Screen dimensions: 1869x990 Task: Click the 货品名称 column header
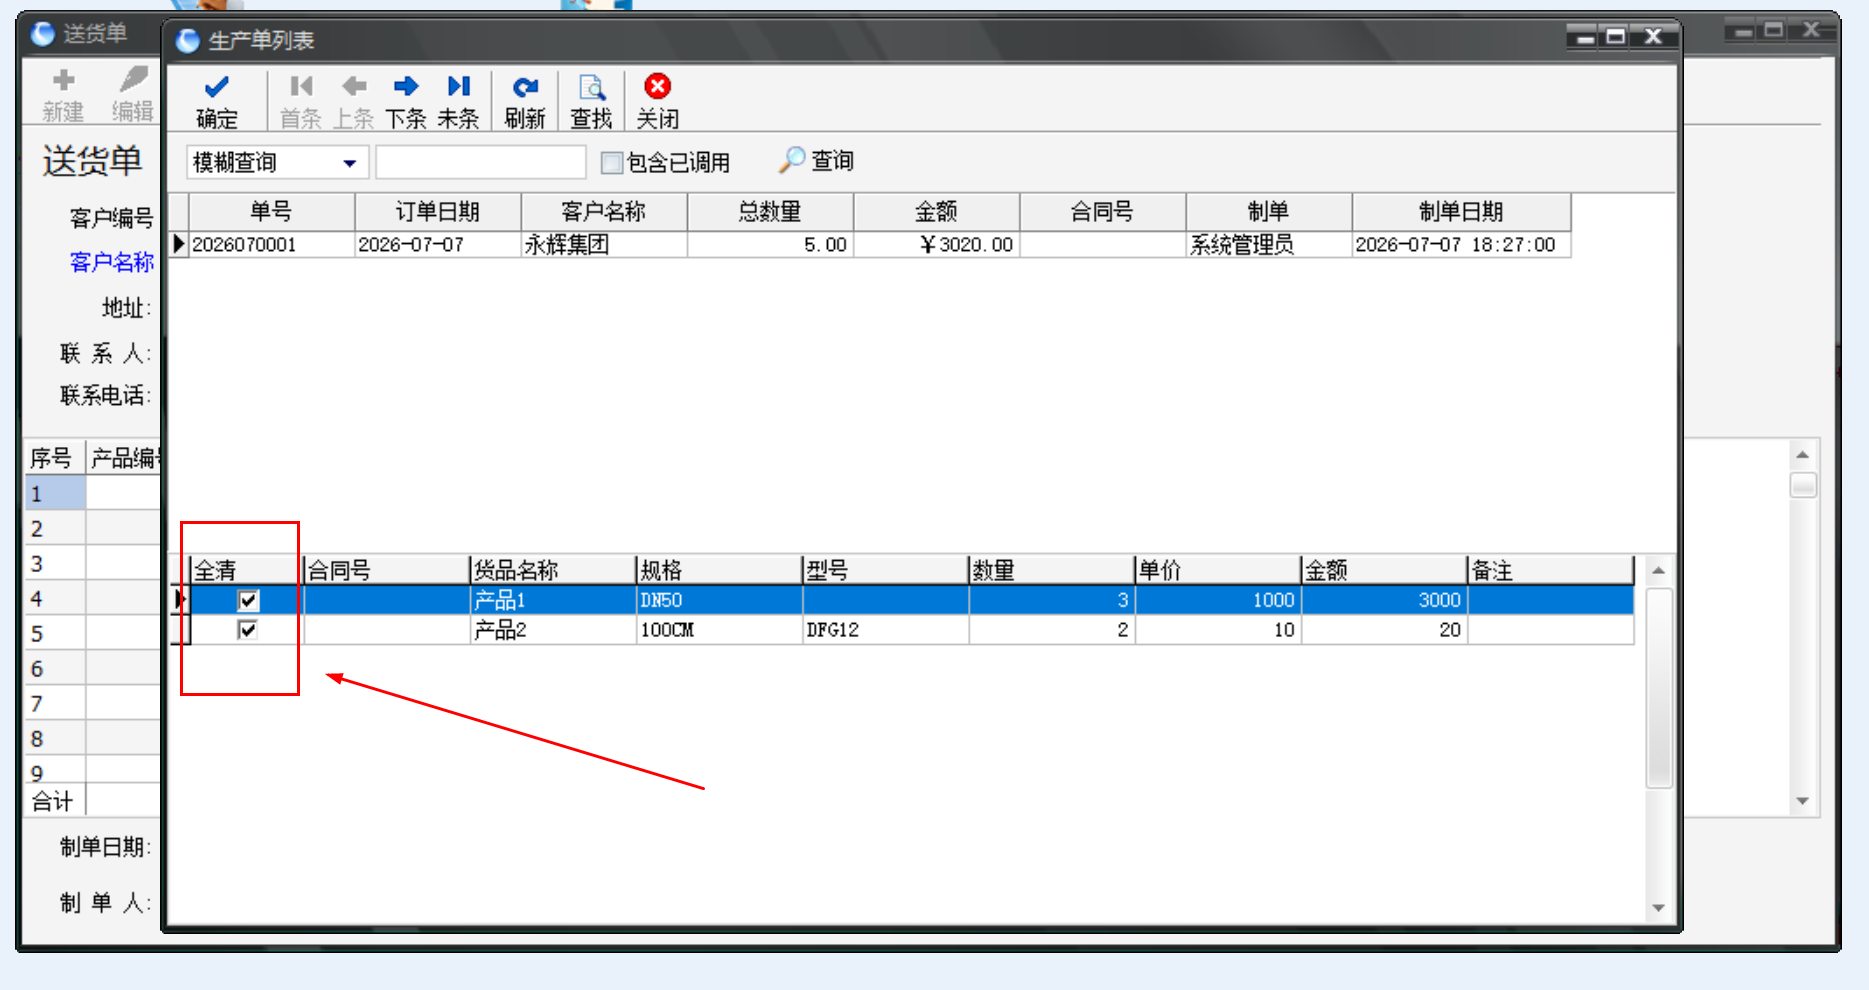pos(552,571)
